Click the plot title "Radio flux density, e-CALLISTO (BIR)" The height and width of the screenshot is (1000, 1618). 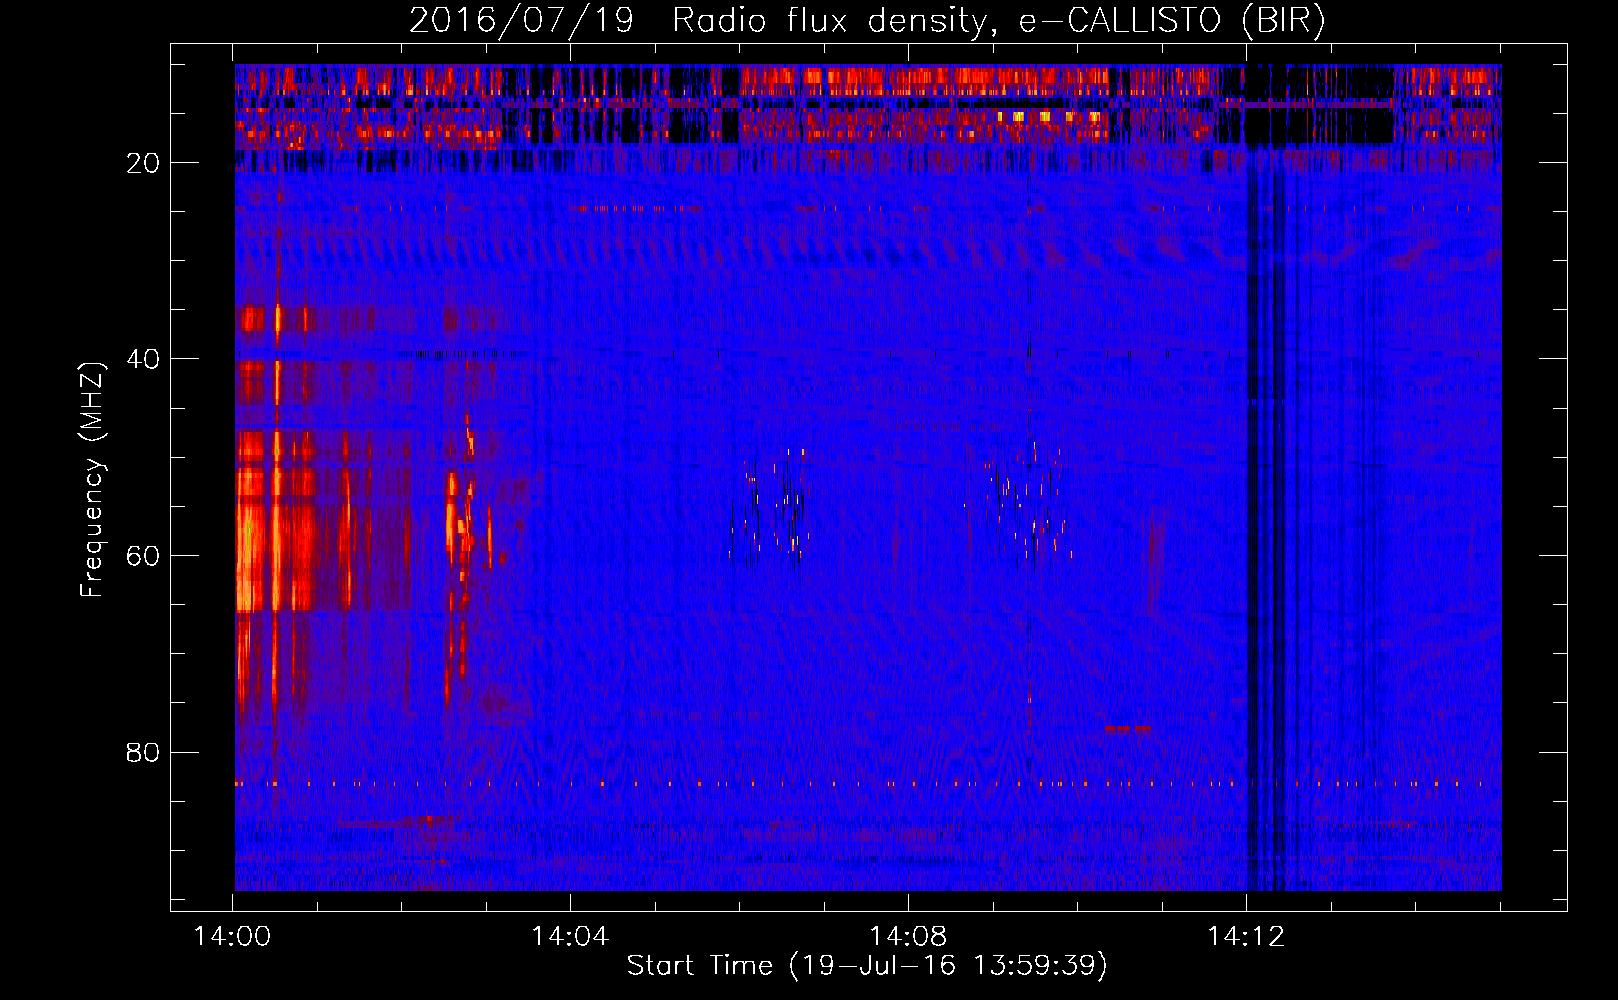pyautogui.click(x=998, y=21)
